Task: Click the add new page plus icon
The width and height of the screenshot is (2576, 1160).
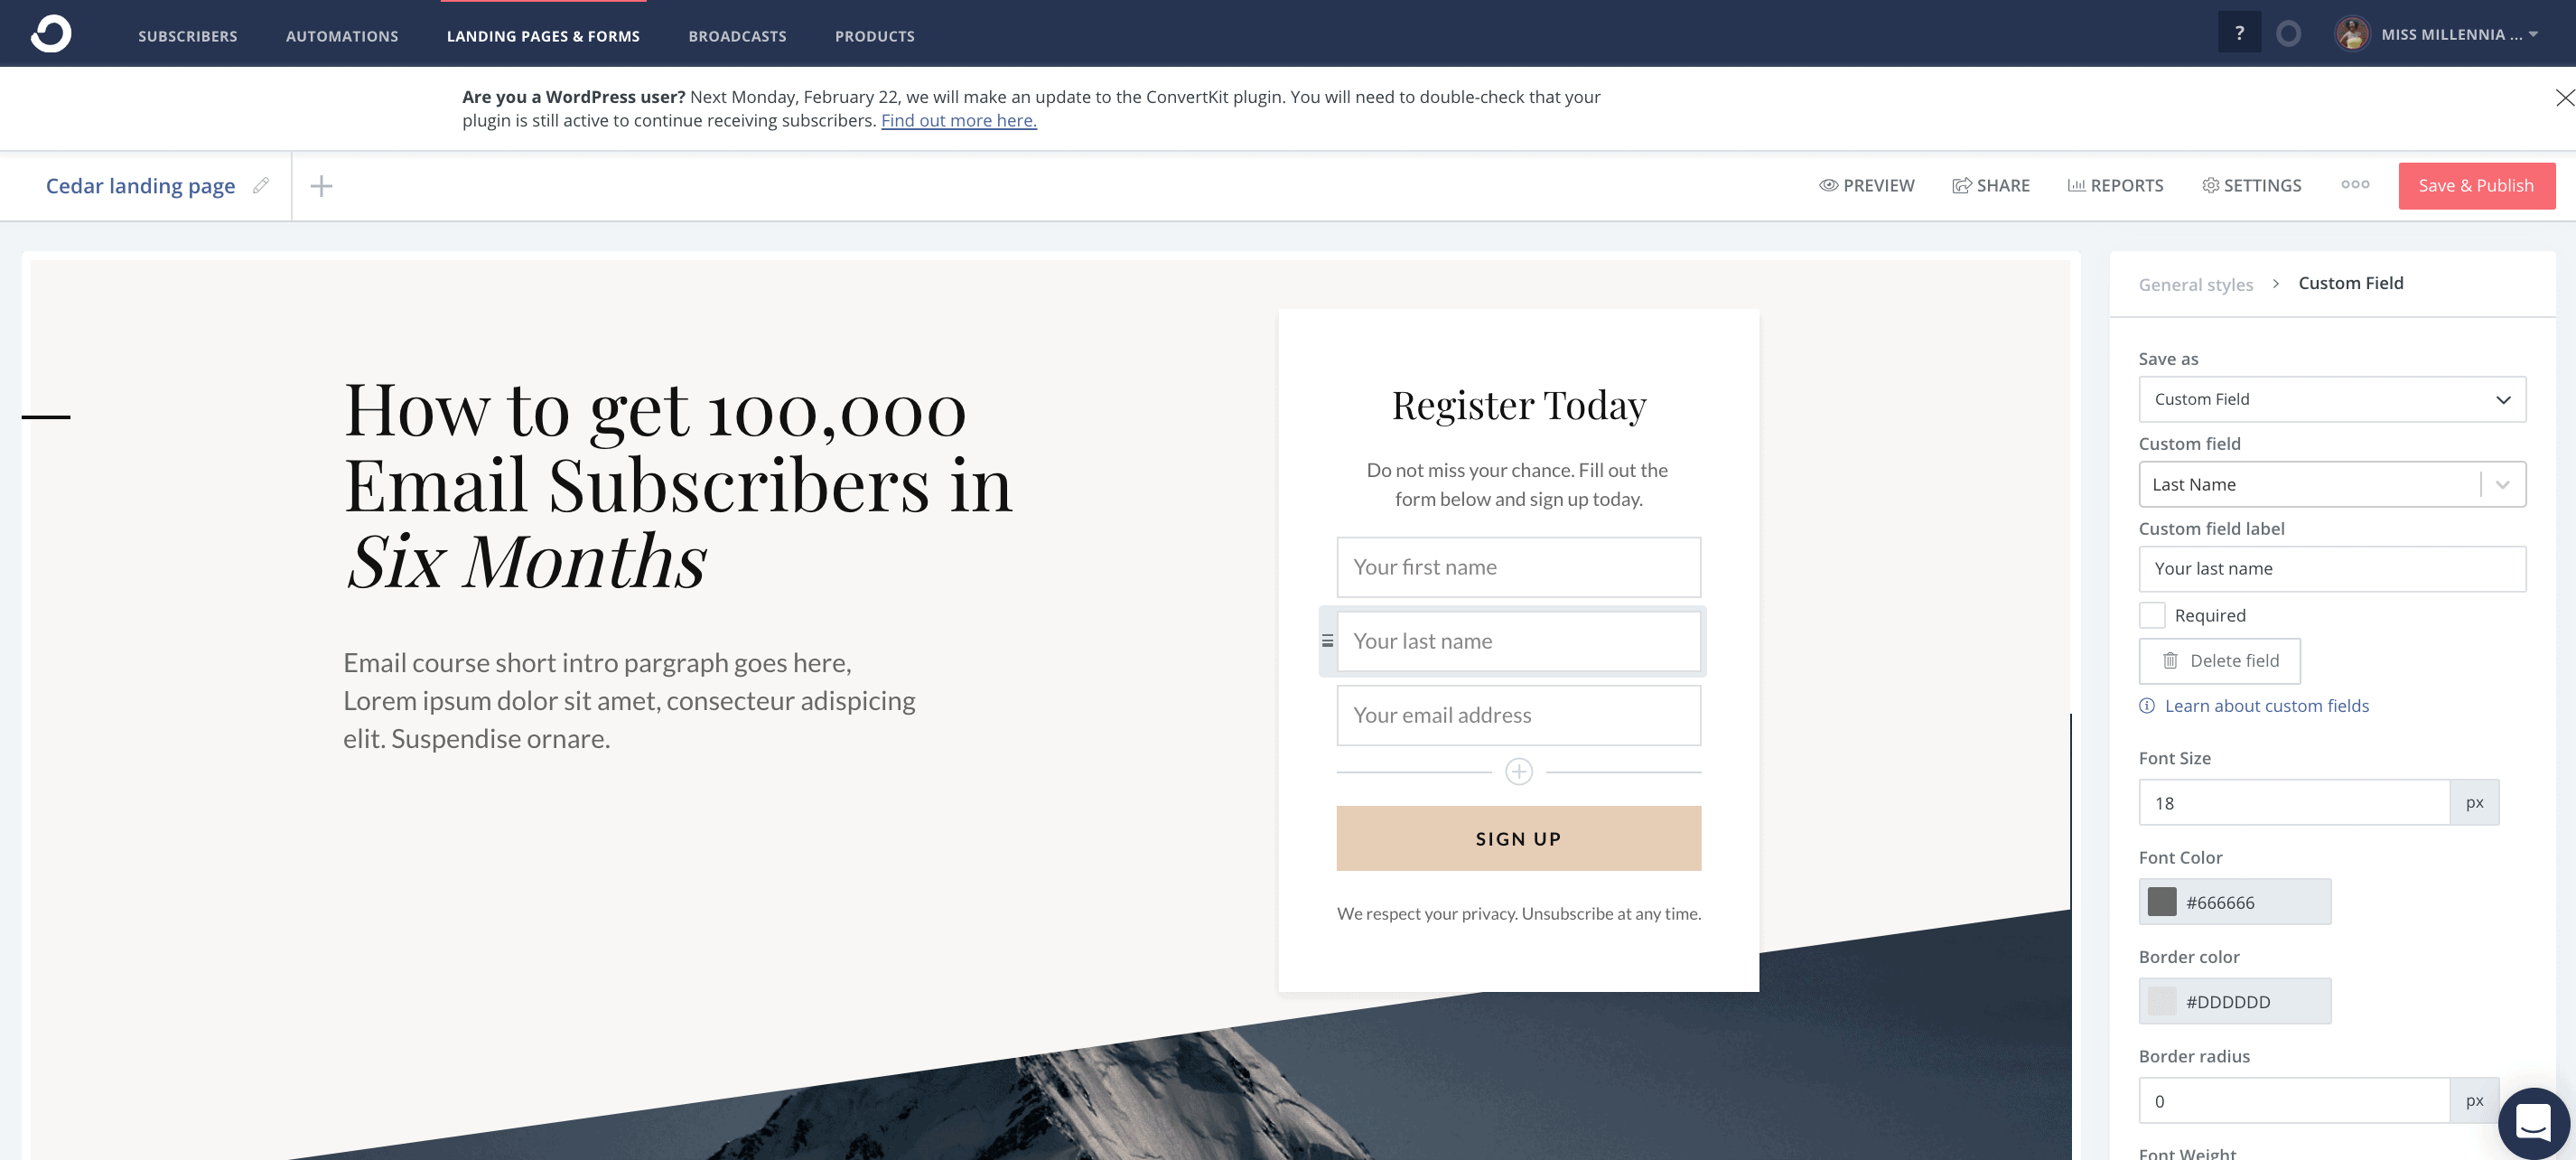Action: [322, 186]
